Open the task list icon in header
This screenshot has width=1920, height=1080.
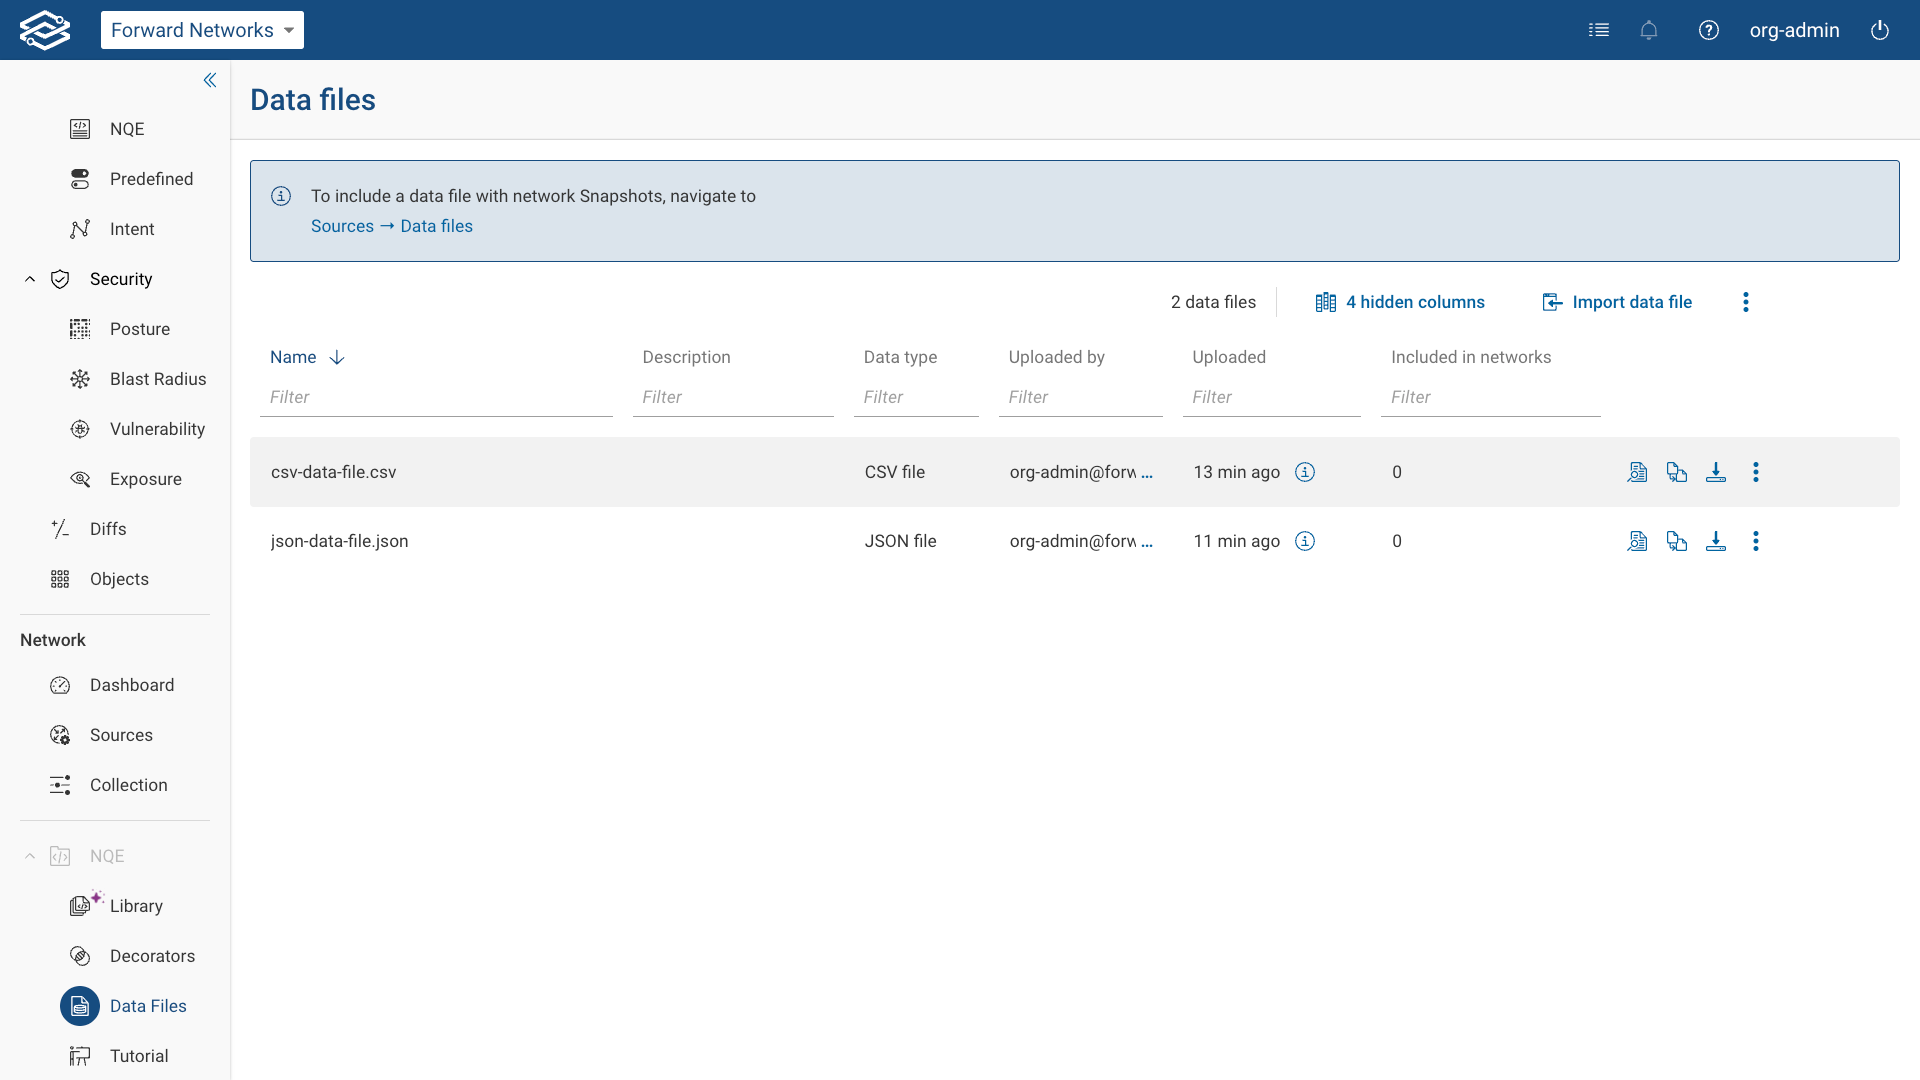(1599, 30)
